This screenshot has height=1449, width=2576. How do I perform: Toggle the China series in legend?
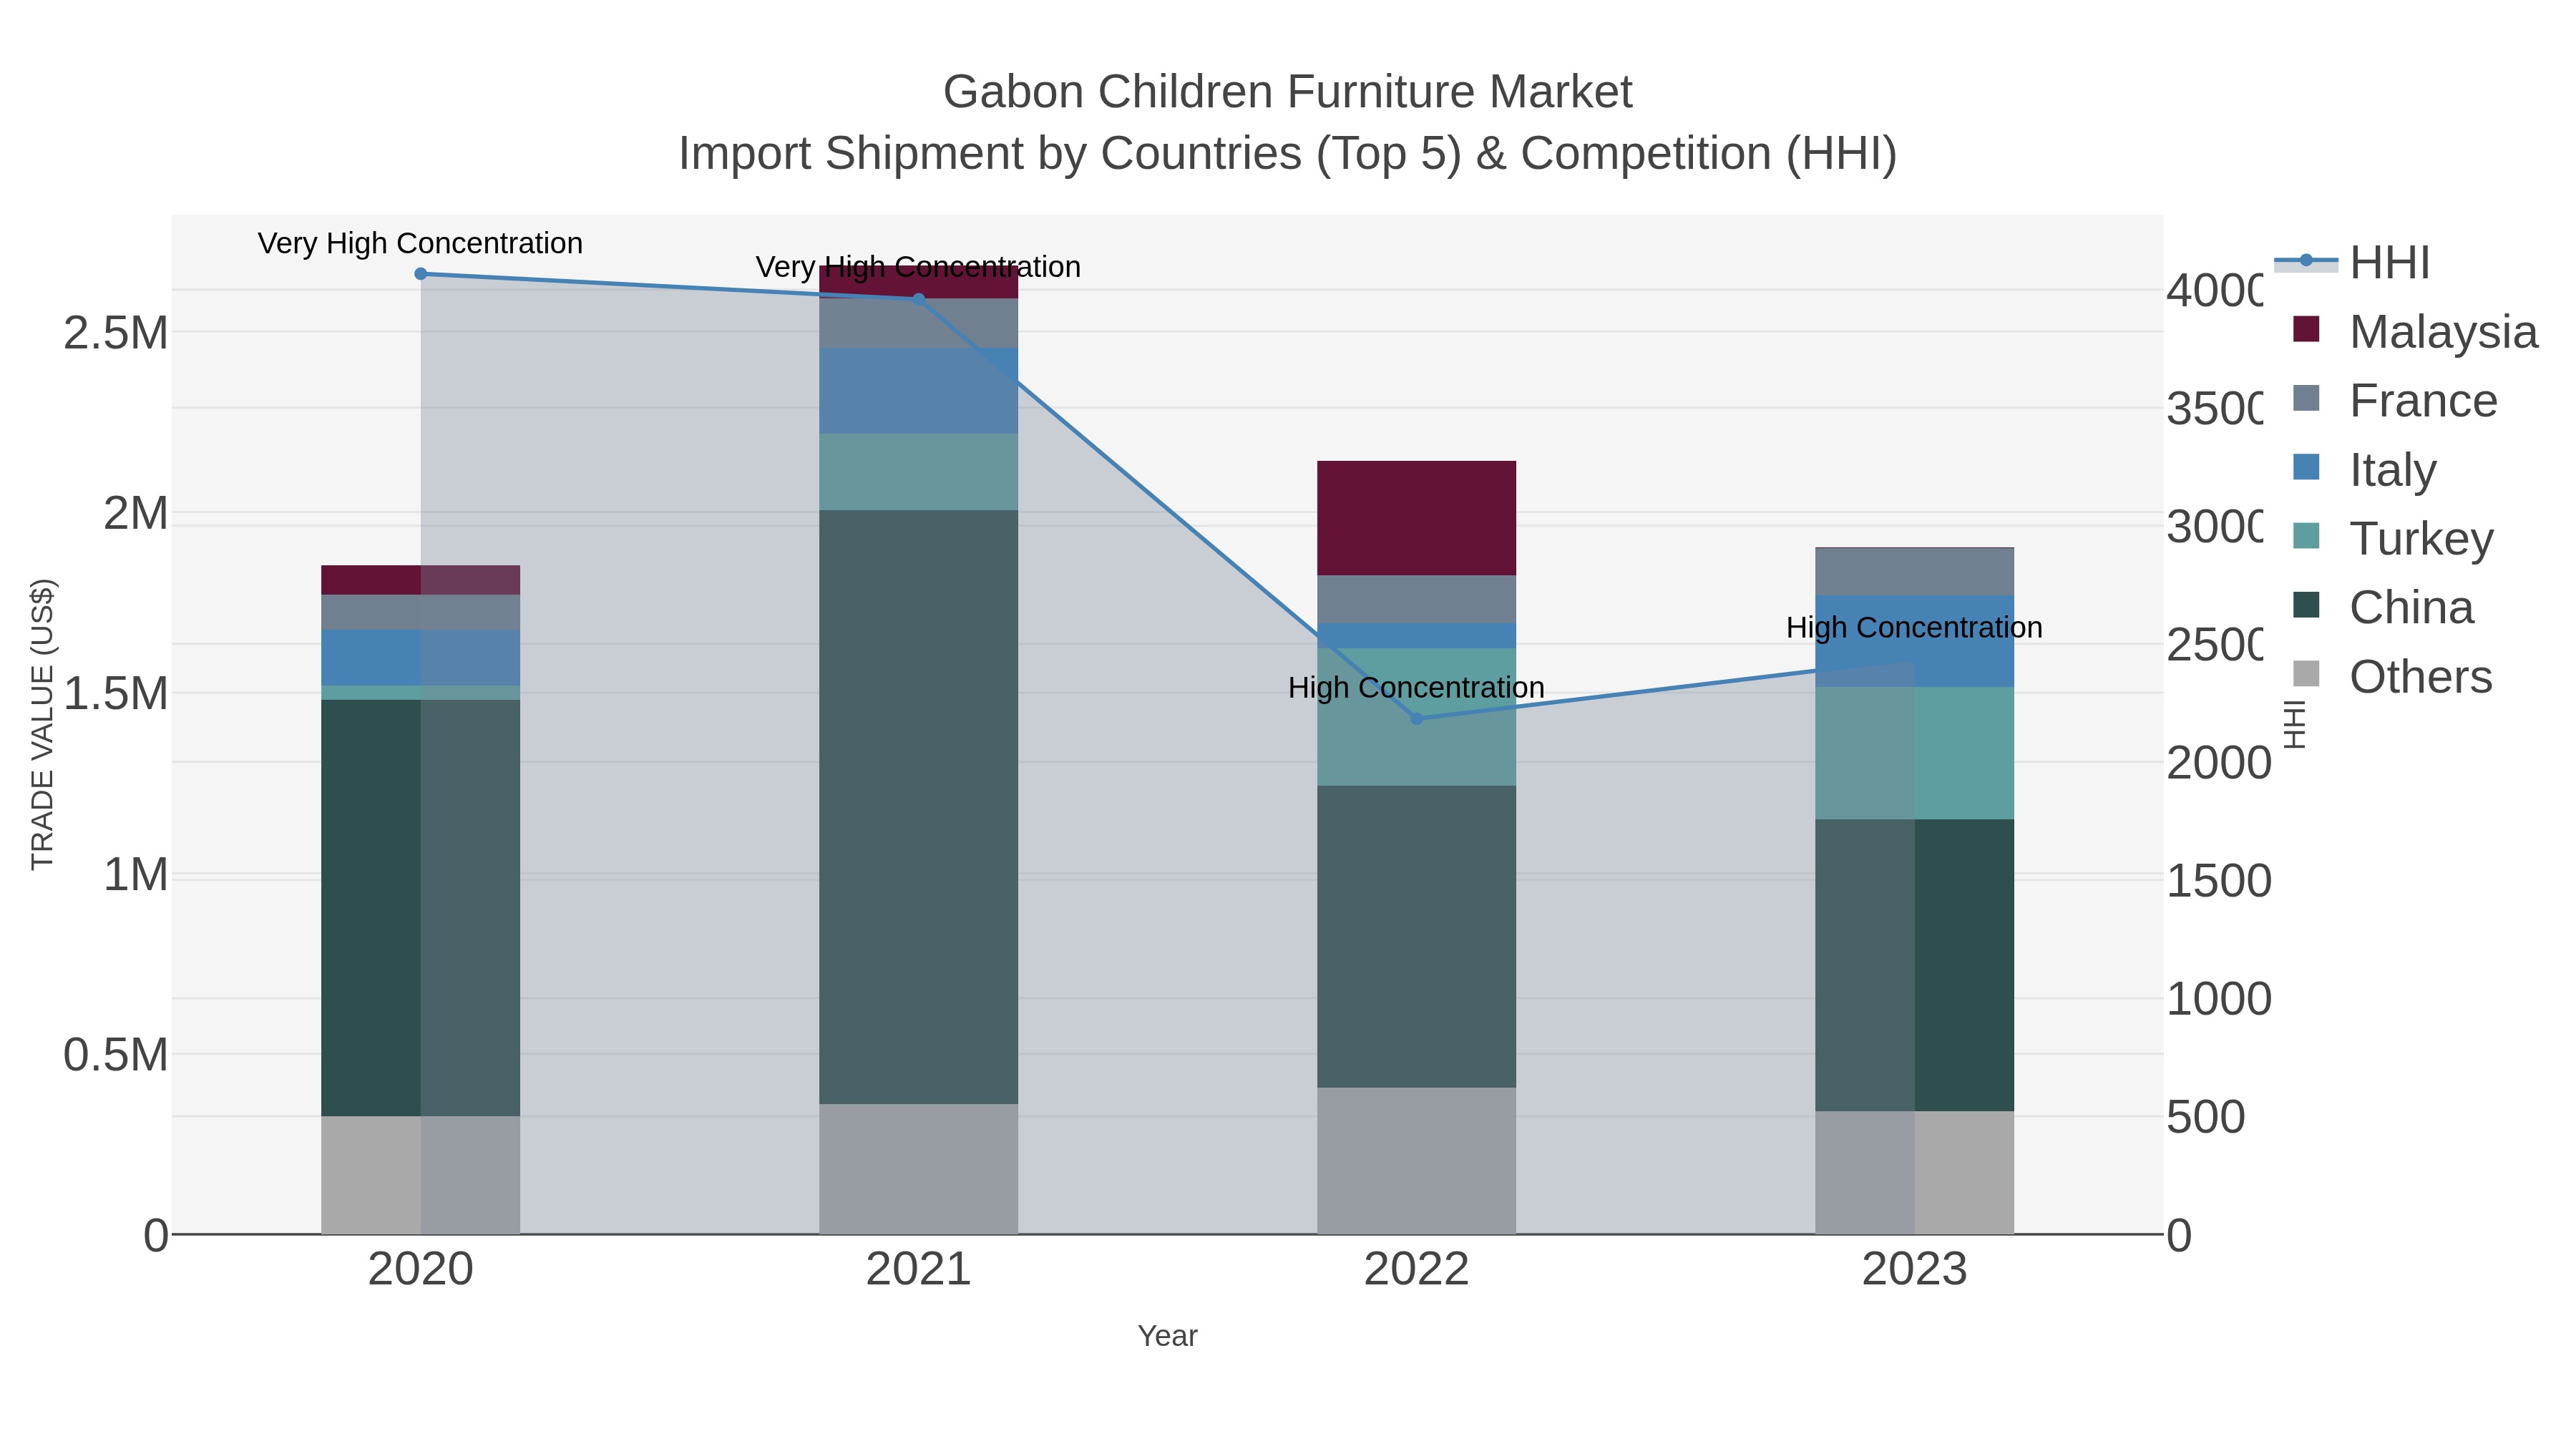click(2383, 606)
